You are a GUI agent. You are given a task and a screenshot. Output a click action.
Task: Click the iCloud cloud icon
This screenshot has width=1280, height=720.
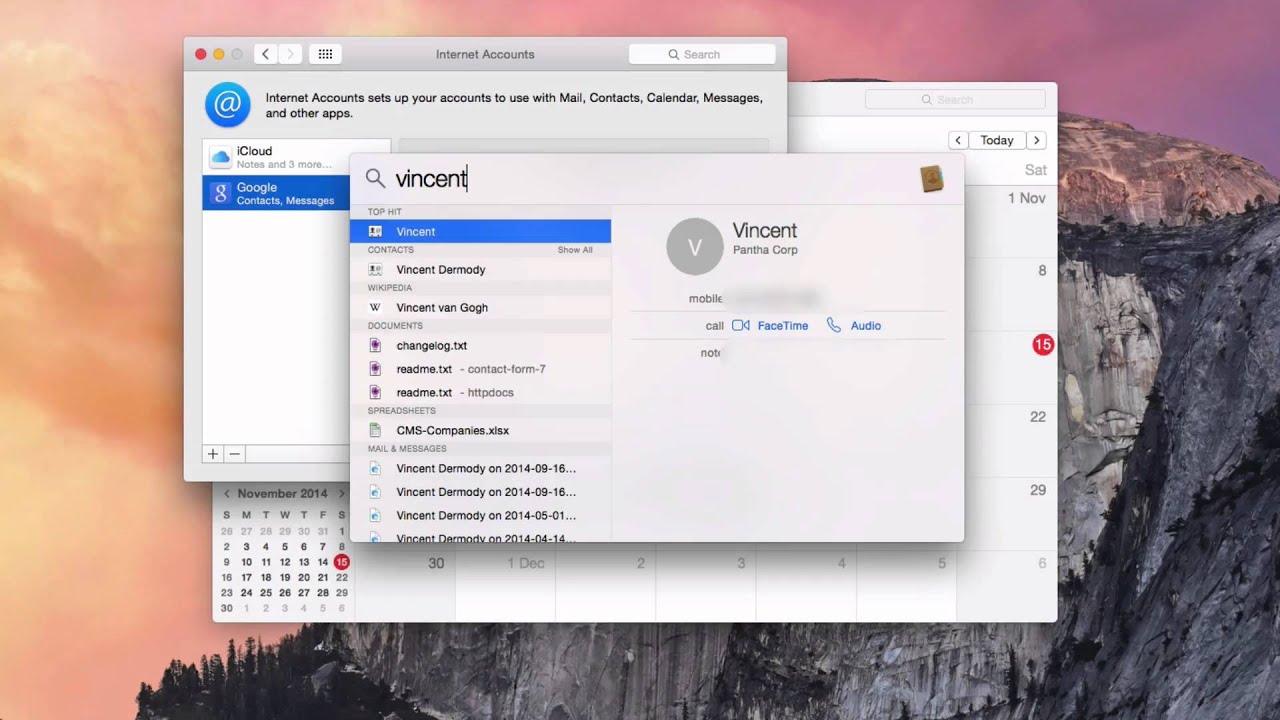tap(220, 157)
